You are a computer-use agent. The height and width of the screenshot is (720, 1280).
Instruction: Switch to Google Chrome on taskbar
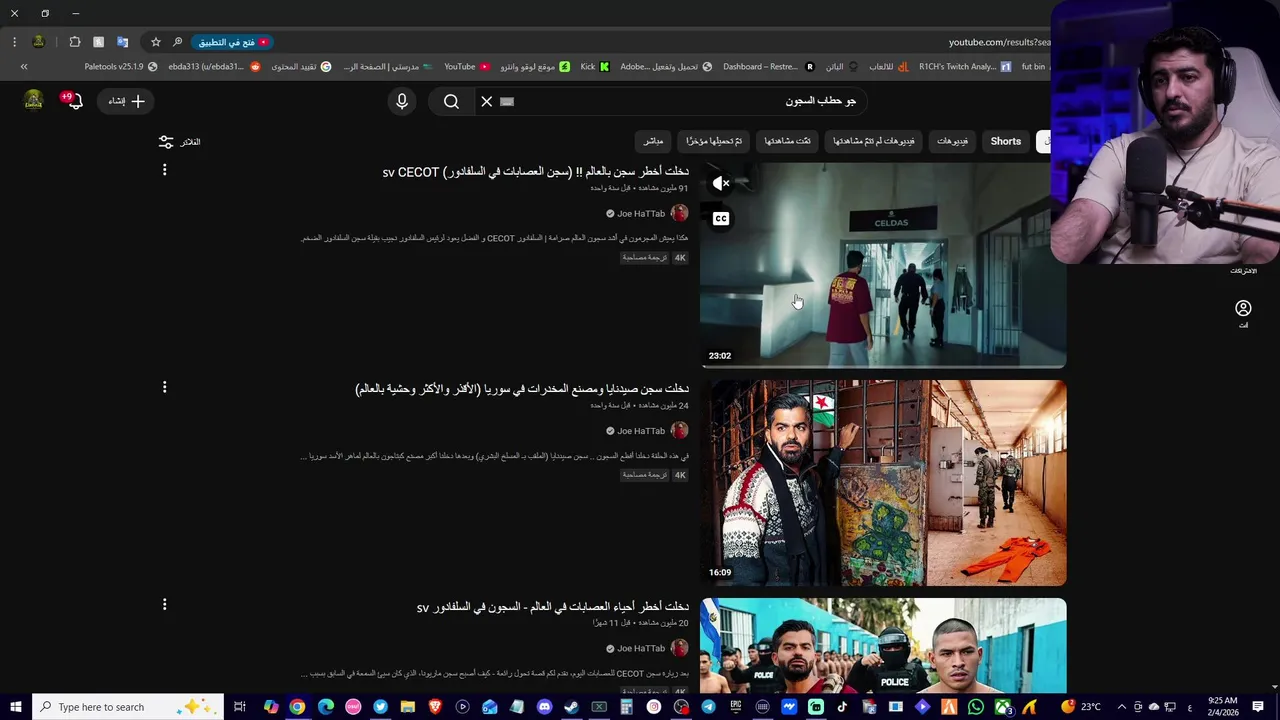[298, 707]
